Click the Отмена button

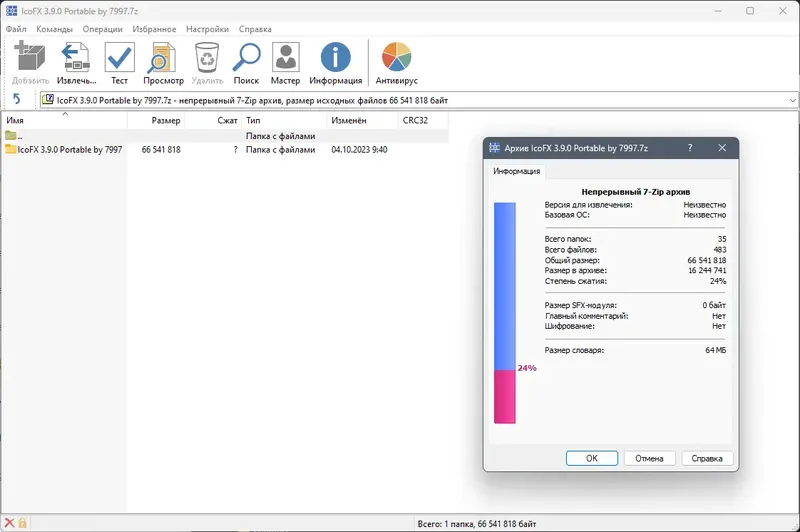[649, 458]
